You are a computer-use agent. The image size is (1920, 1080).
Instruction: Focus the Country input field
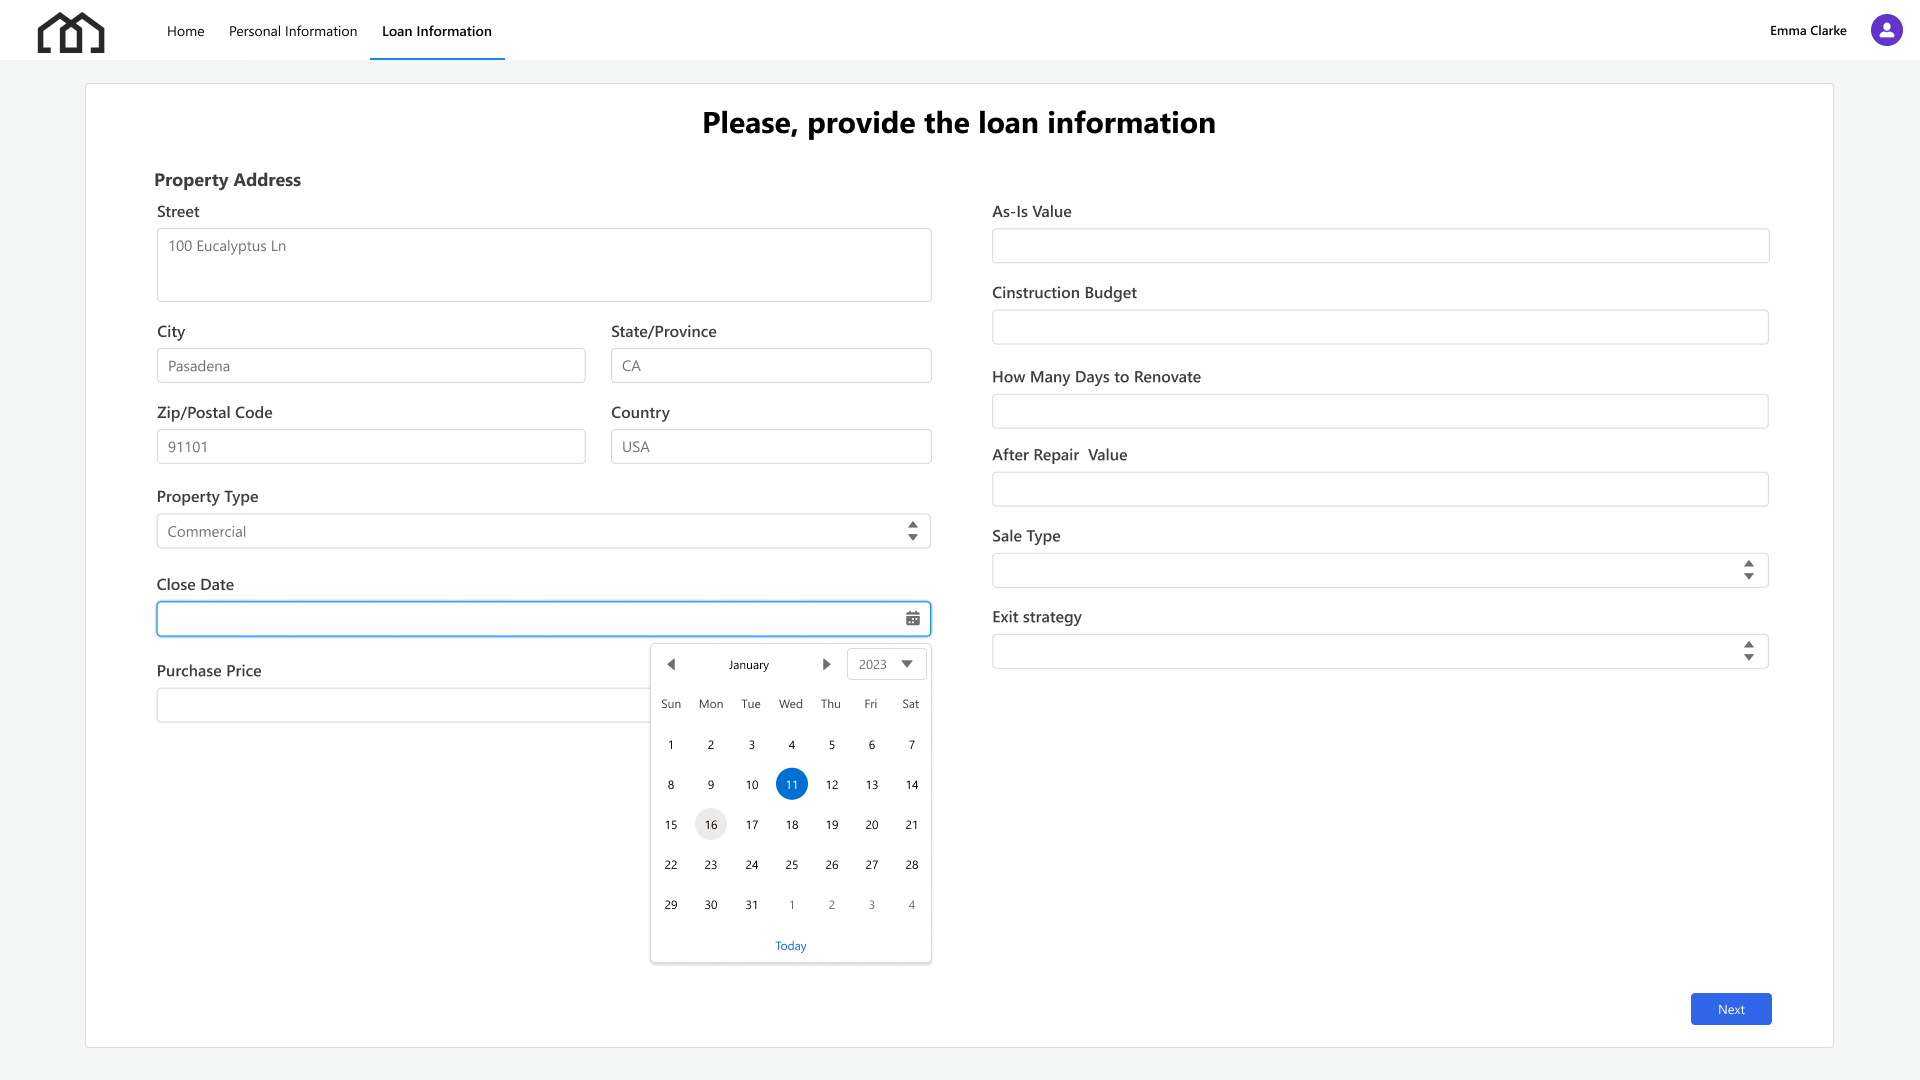[771, 446]
